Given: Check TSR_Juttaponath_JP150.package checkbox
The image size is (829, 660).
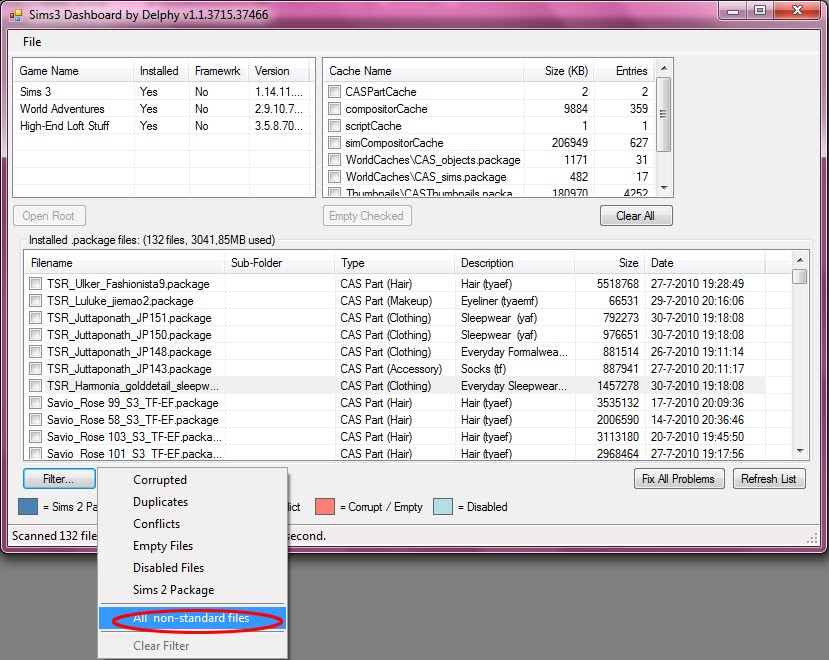Looking at the screenshot, I should pos(35,334).
